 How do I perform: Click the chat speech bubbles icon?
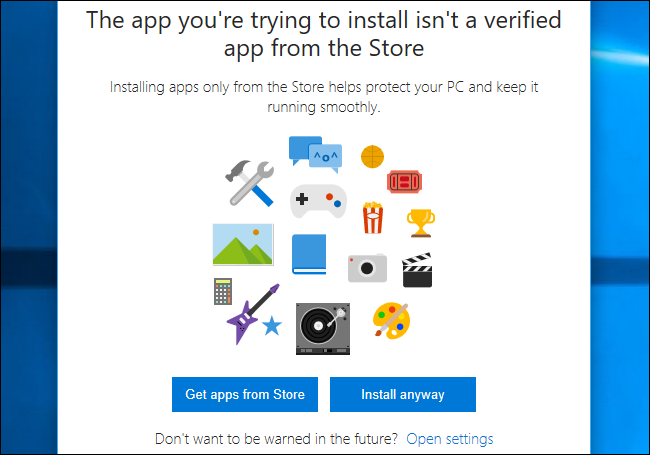tap(314, 152)
